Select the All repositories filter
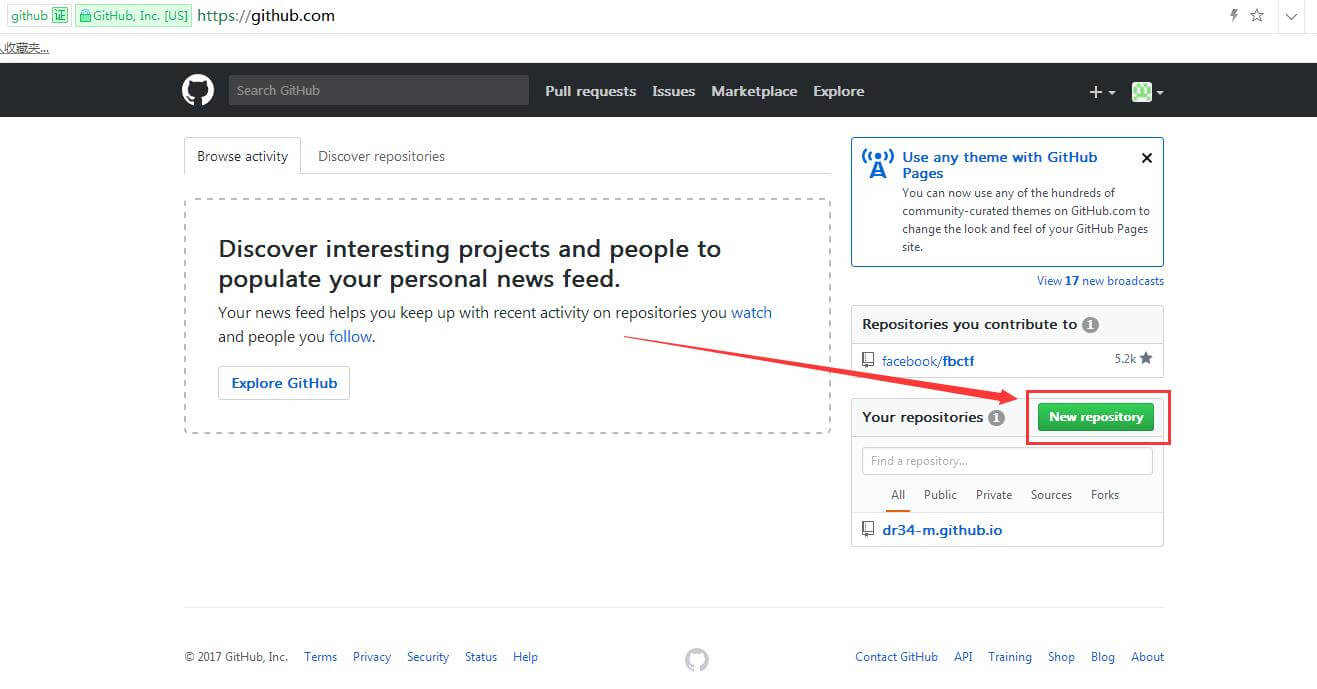1317x689 pixels. tap(898, 495)
